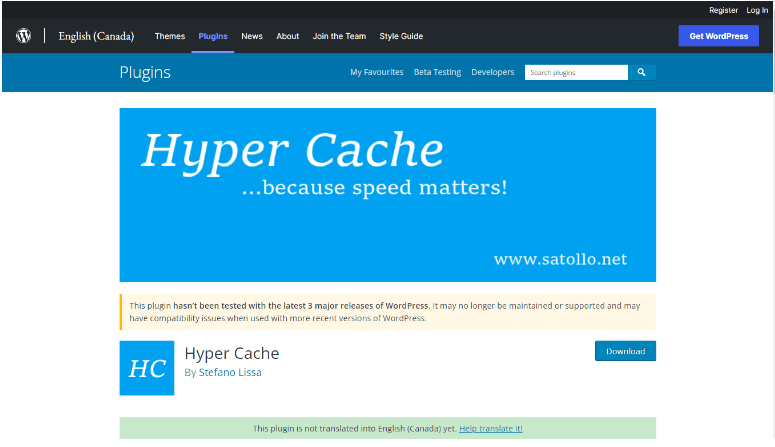Click the Register link
The image size is (775, 447).
(723, 10)
